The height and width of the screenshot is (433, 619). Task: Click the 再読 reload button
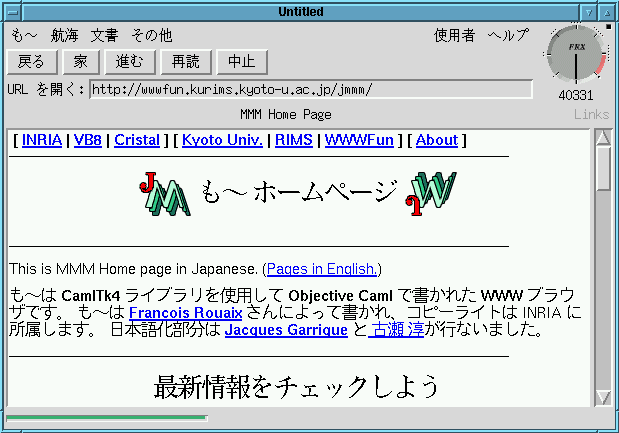pyautogui.click(x=186, y=62)
